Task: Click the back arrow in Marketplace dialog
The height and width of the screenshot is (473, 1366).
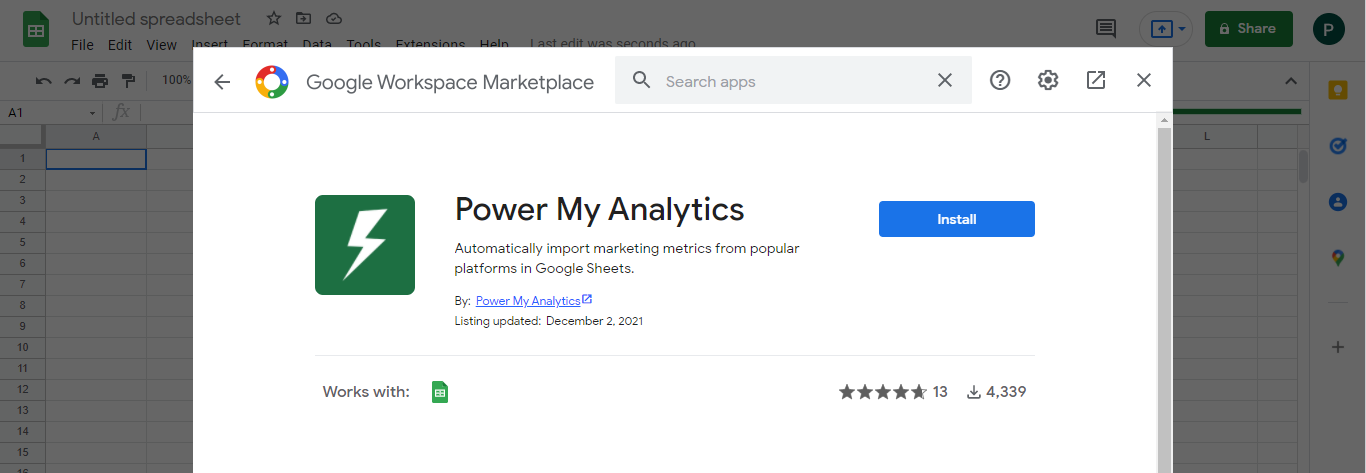Action: click(x=222, y=81)
